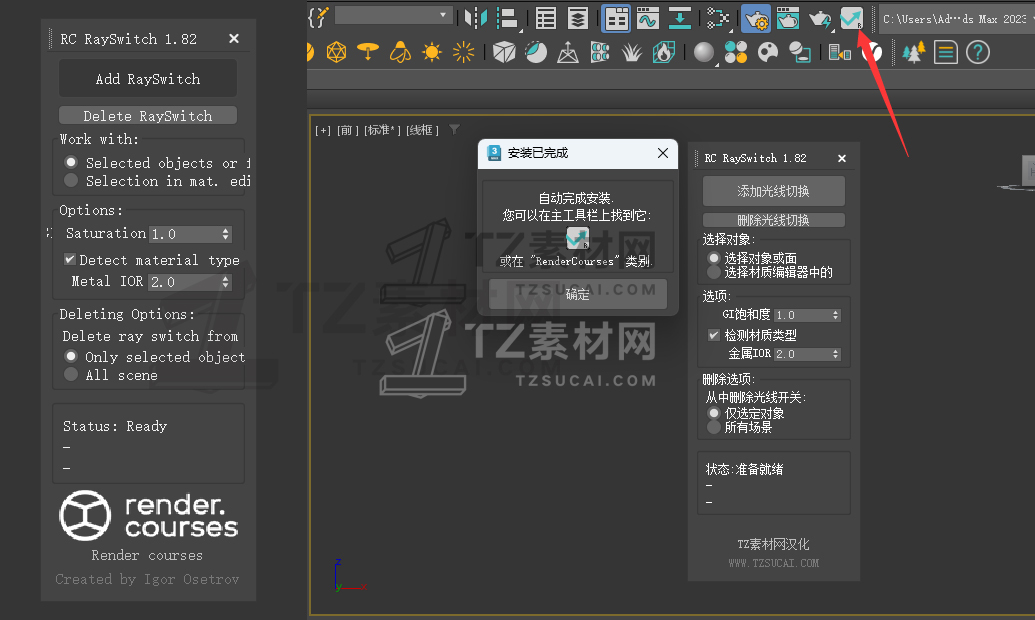
Task: Click the orange mushroom-shaped light icon
Action: tap(368, 52)
